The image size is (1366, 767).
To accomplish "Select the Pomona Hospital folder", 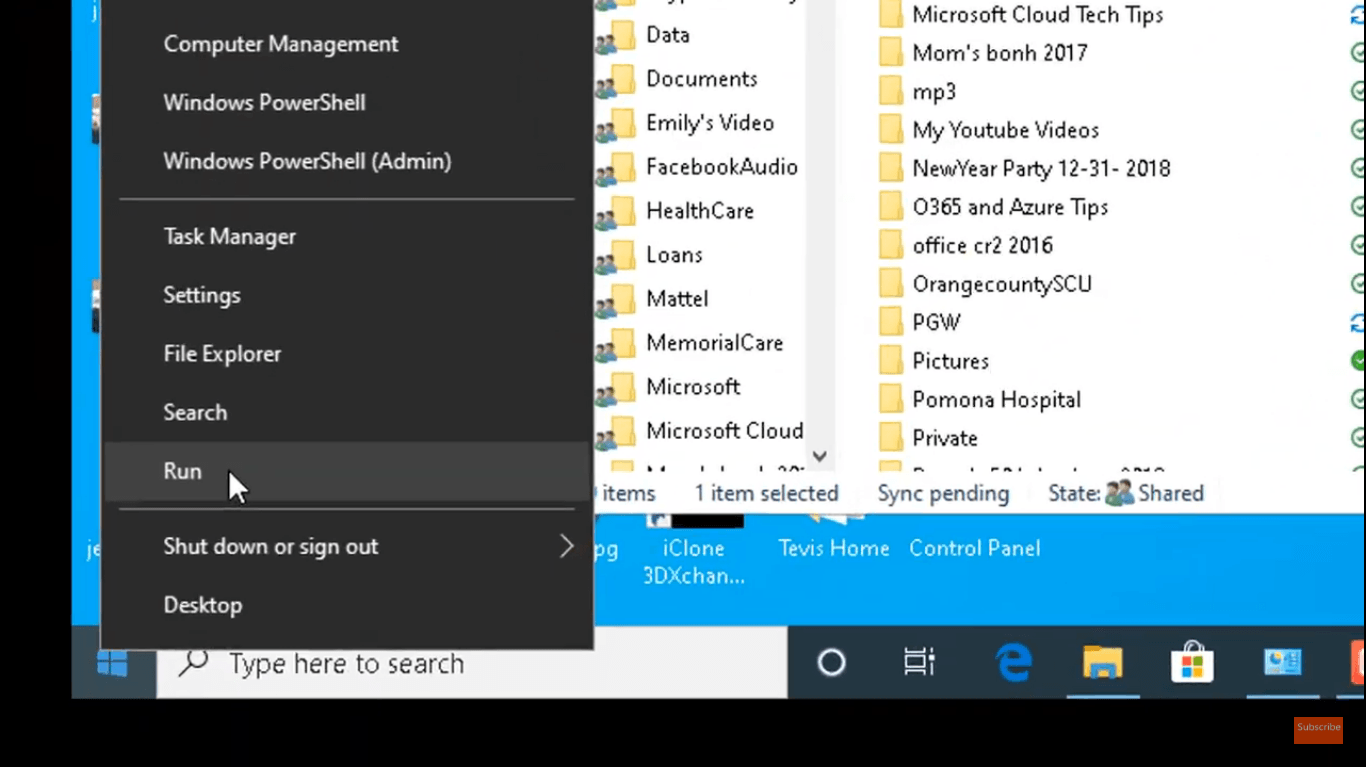I will pyautogui.click(x=996, y=400).
